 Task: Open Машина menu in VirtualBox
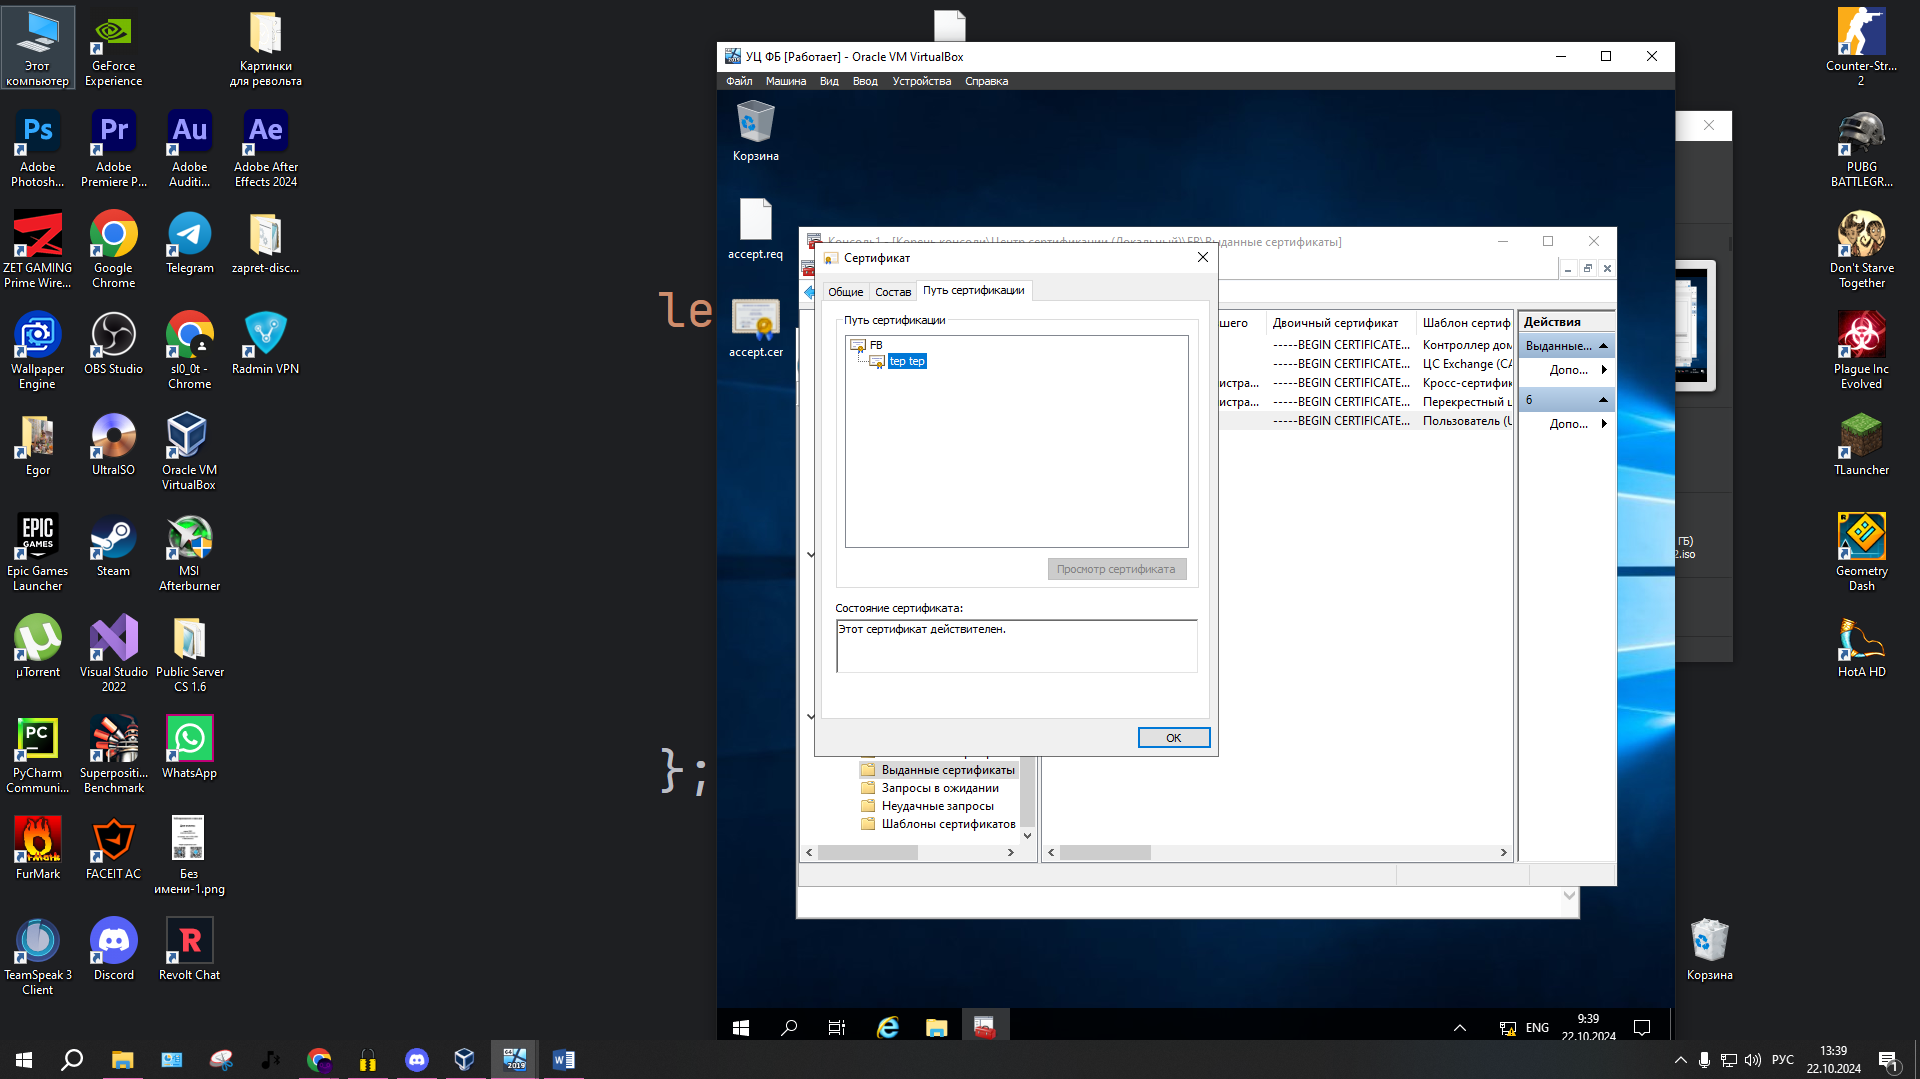tap(785, 81)
